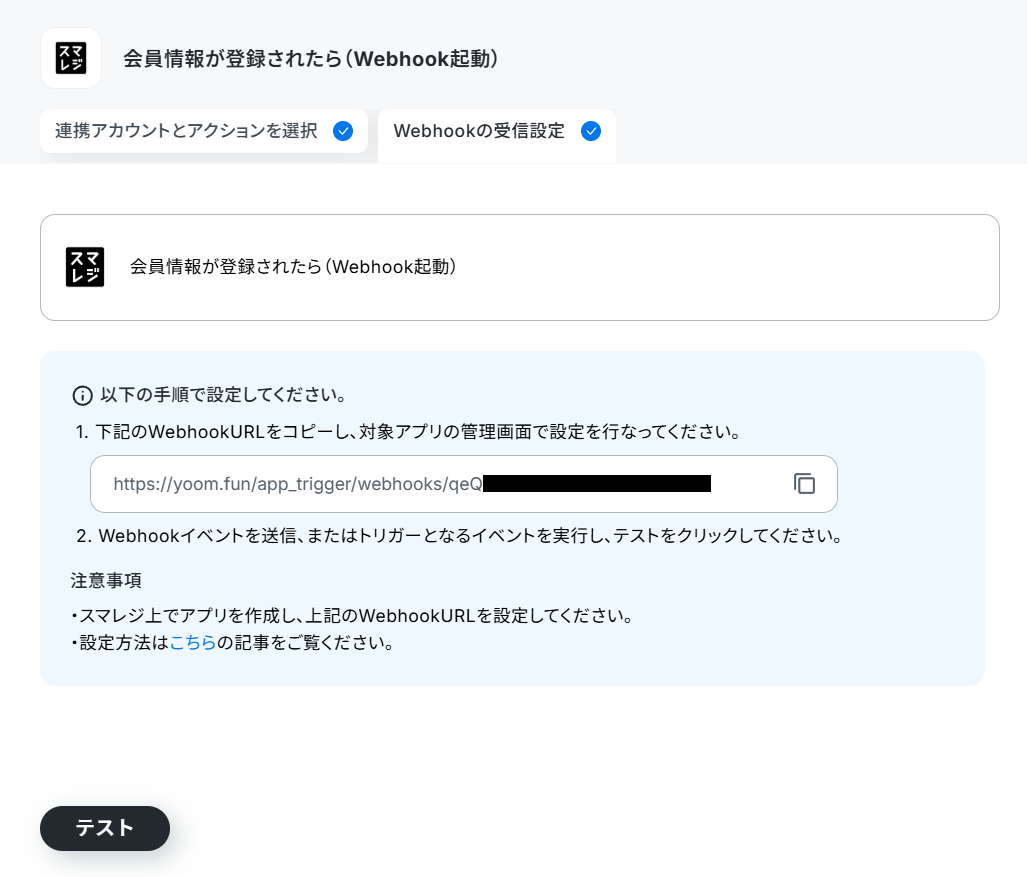Focus the Webhook URL text field
1027x877 pixels.
(x=464, y=484)
